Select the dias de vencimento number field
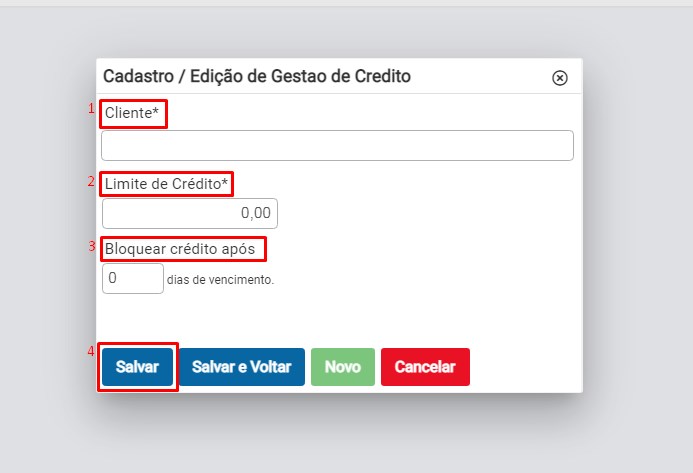Screen dimensions: 693x473 point(133,278)
